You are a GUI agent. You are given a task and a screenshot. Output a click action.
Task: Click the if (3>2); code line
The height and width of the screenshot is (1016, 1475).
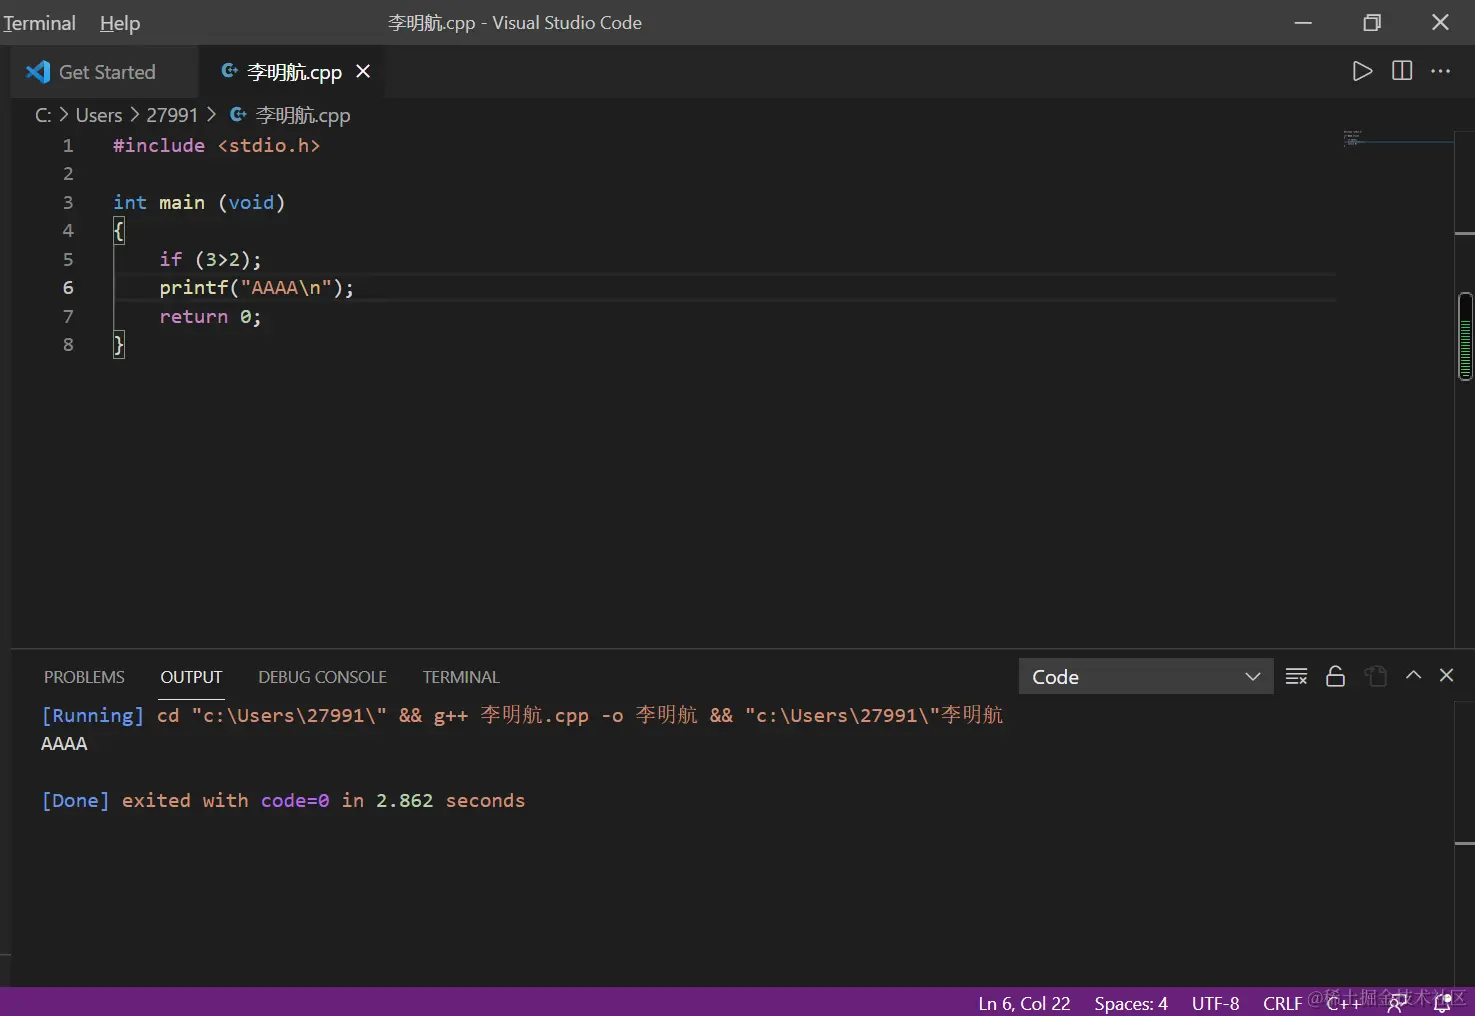[x=210, y=260]
